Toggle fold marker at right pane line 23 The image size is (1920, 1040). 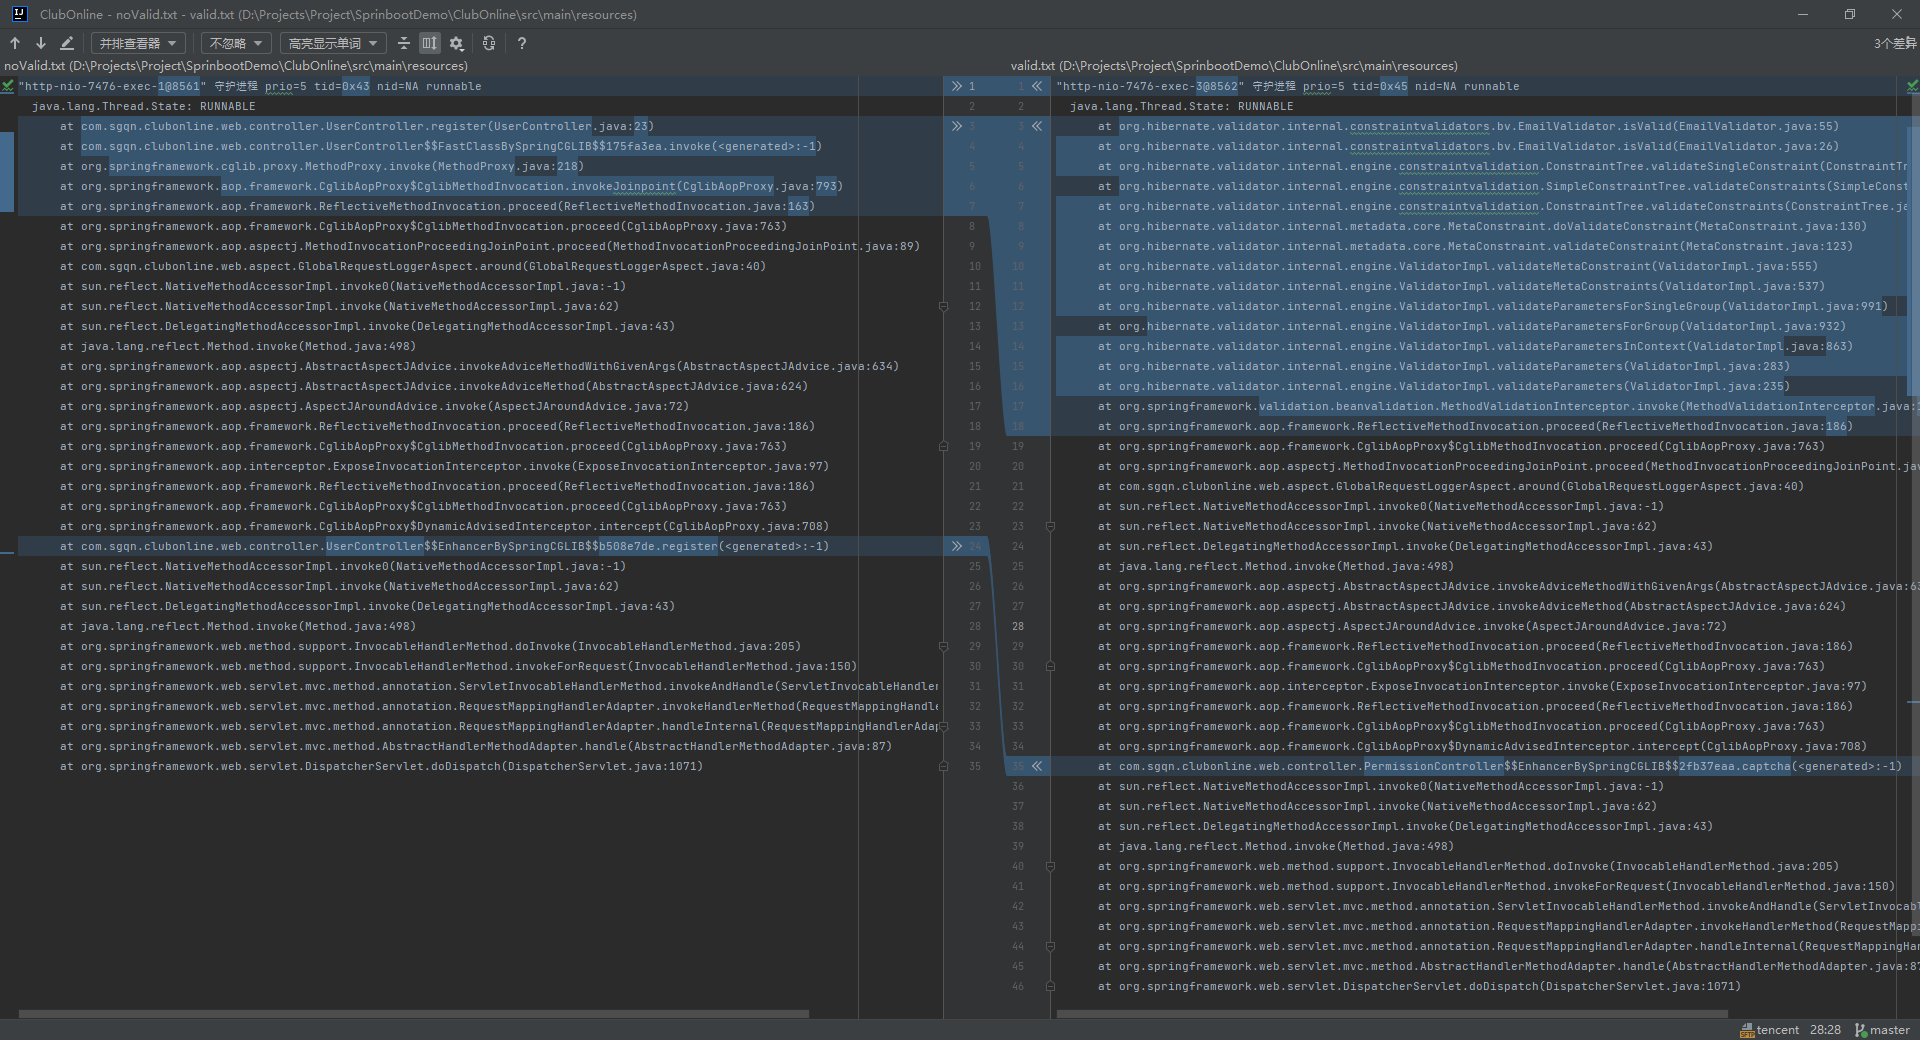click(1050, 526)
